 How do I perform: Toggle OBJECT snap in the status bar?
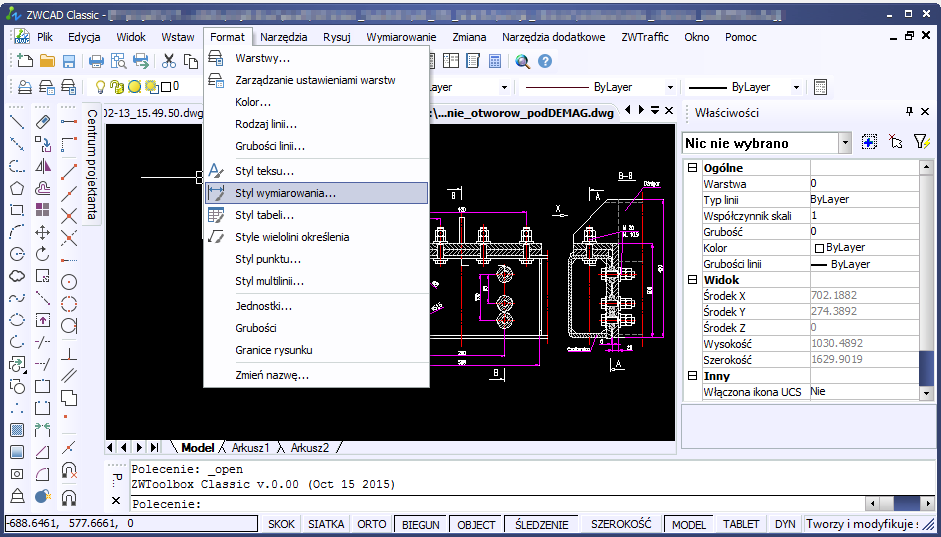[476, 524]
